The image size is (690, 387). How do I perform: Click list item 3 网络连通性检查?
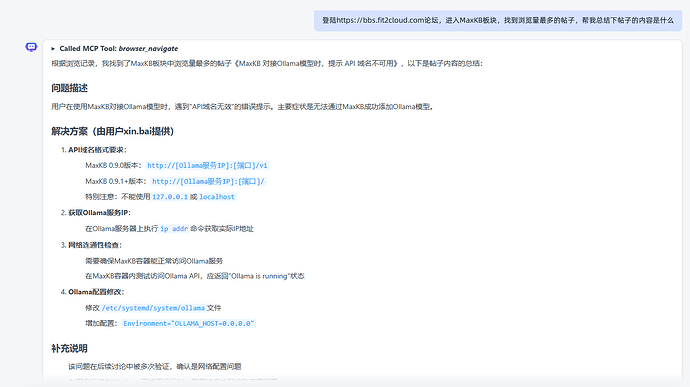point(92,245)
